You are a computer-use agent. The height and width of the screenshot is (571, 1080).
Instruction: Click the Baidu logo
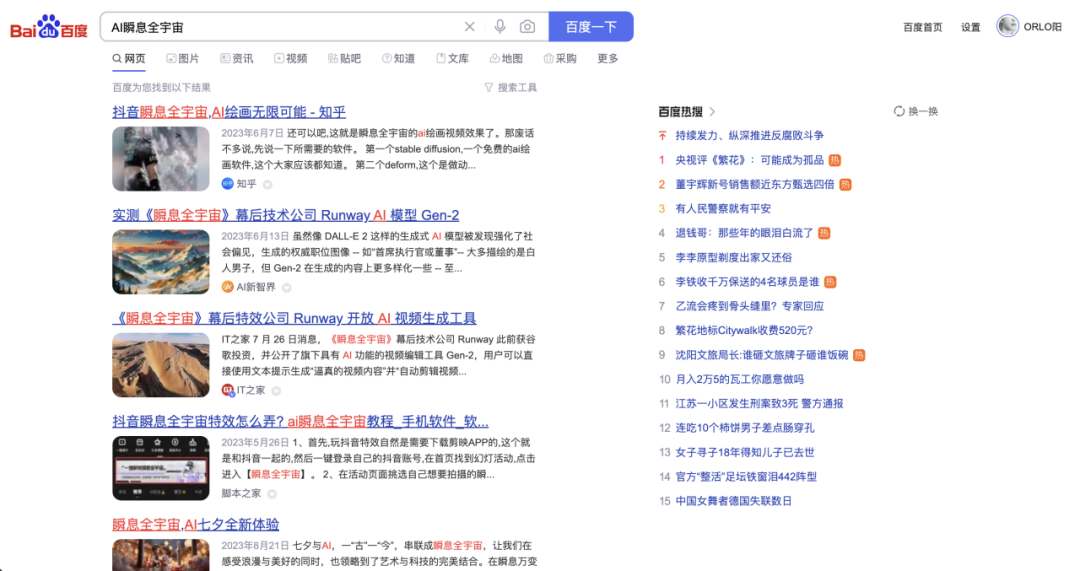[x=49, y=27]
